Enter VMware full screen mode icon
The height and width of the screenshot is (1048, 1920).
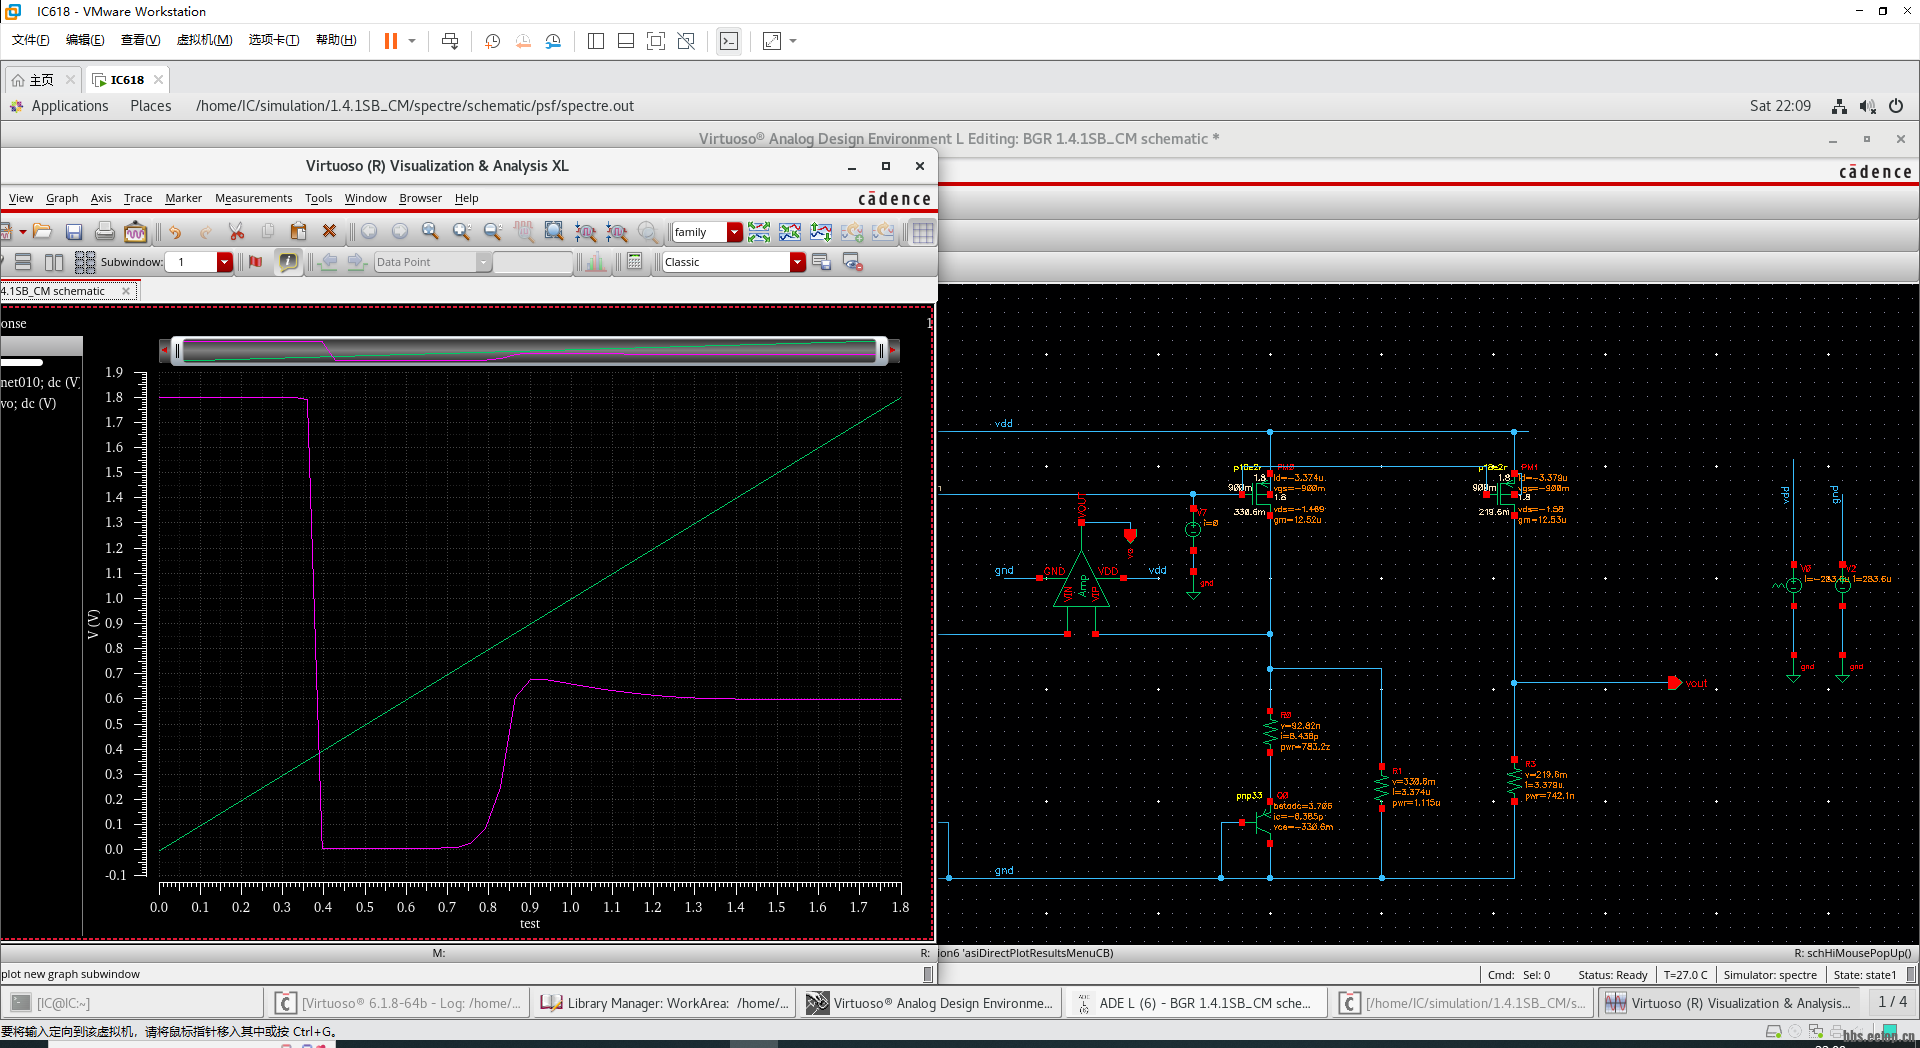point(656,41)
